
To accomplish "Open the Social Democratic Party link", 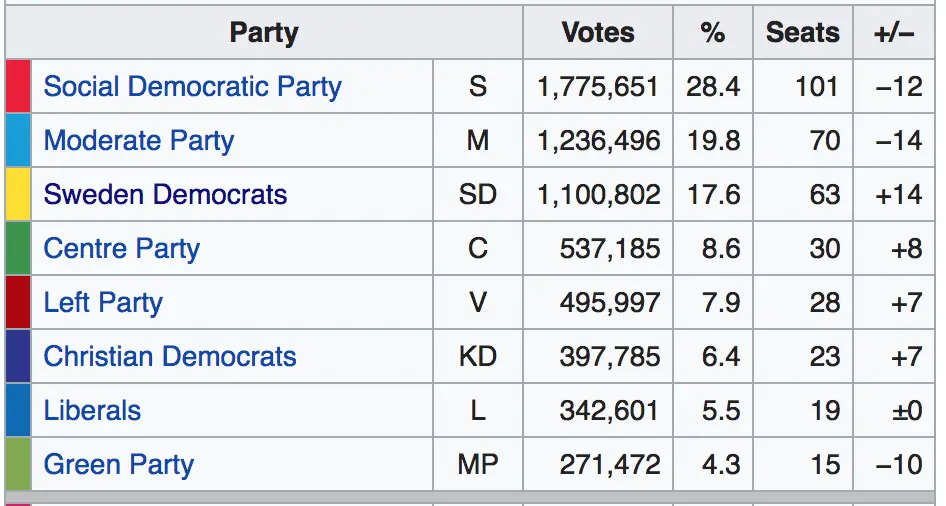I will [192, 87].
